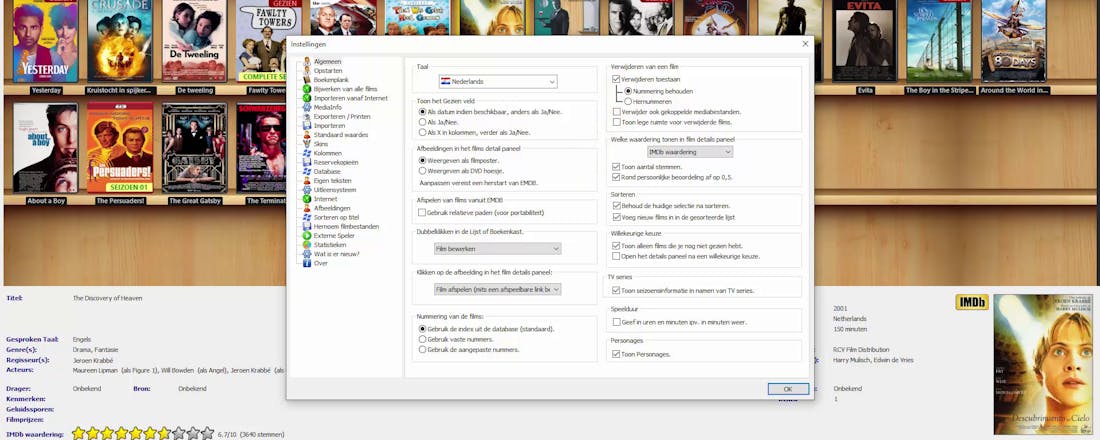Open the Algemeen settings page icon
Image resolution: width=1100 pixels, height=440 pixels.
tap(307, 62)
